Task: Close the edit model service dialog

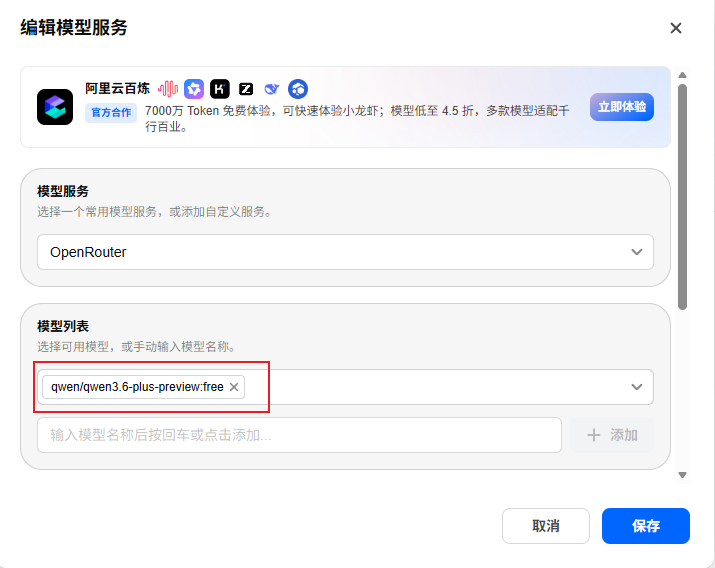Action: coord(676,28)
